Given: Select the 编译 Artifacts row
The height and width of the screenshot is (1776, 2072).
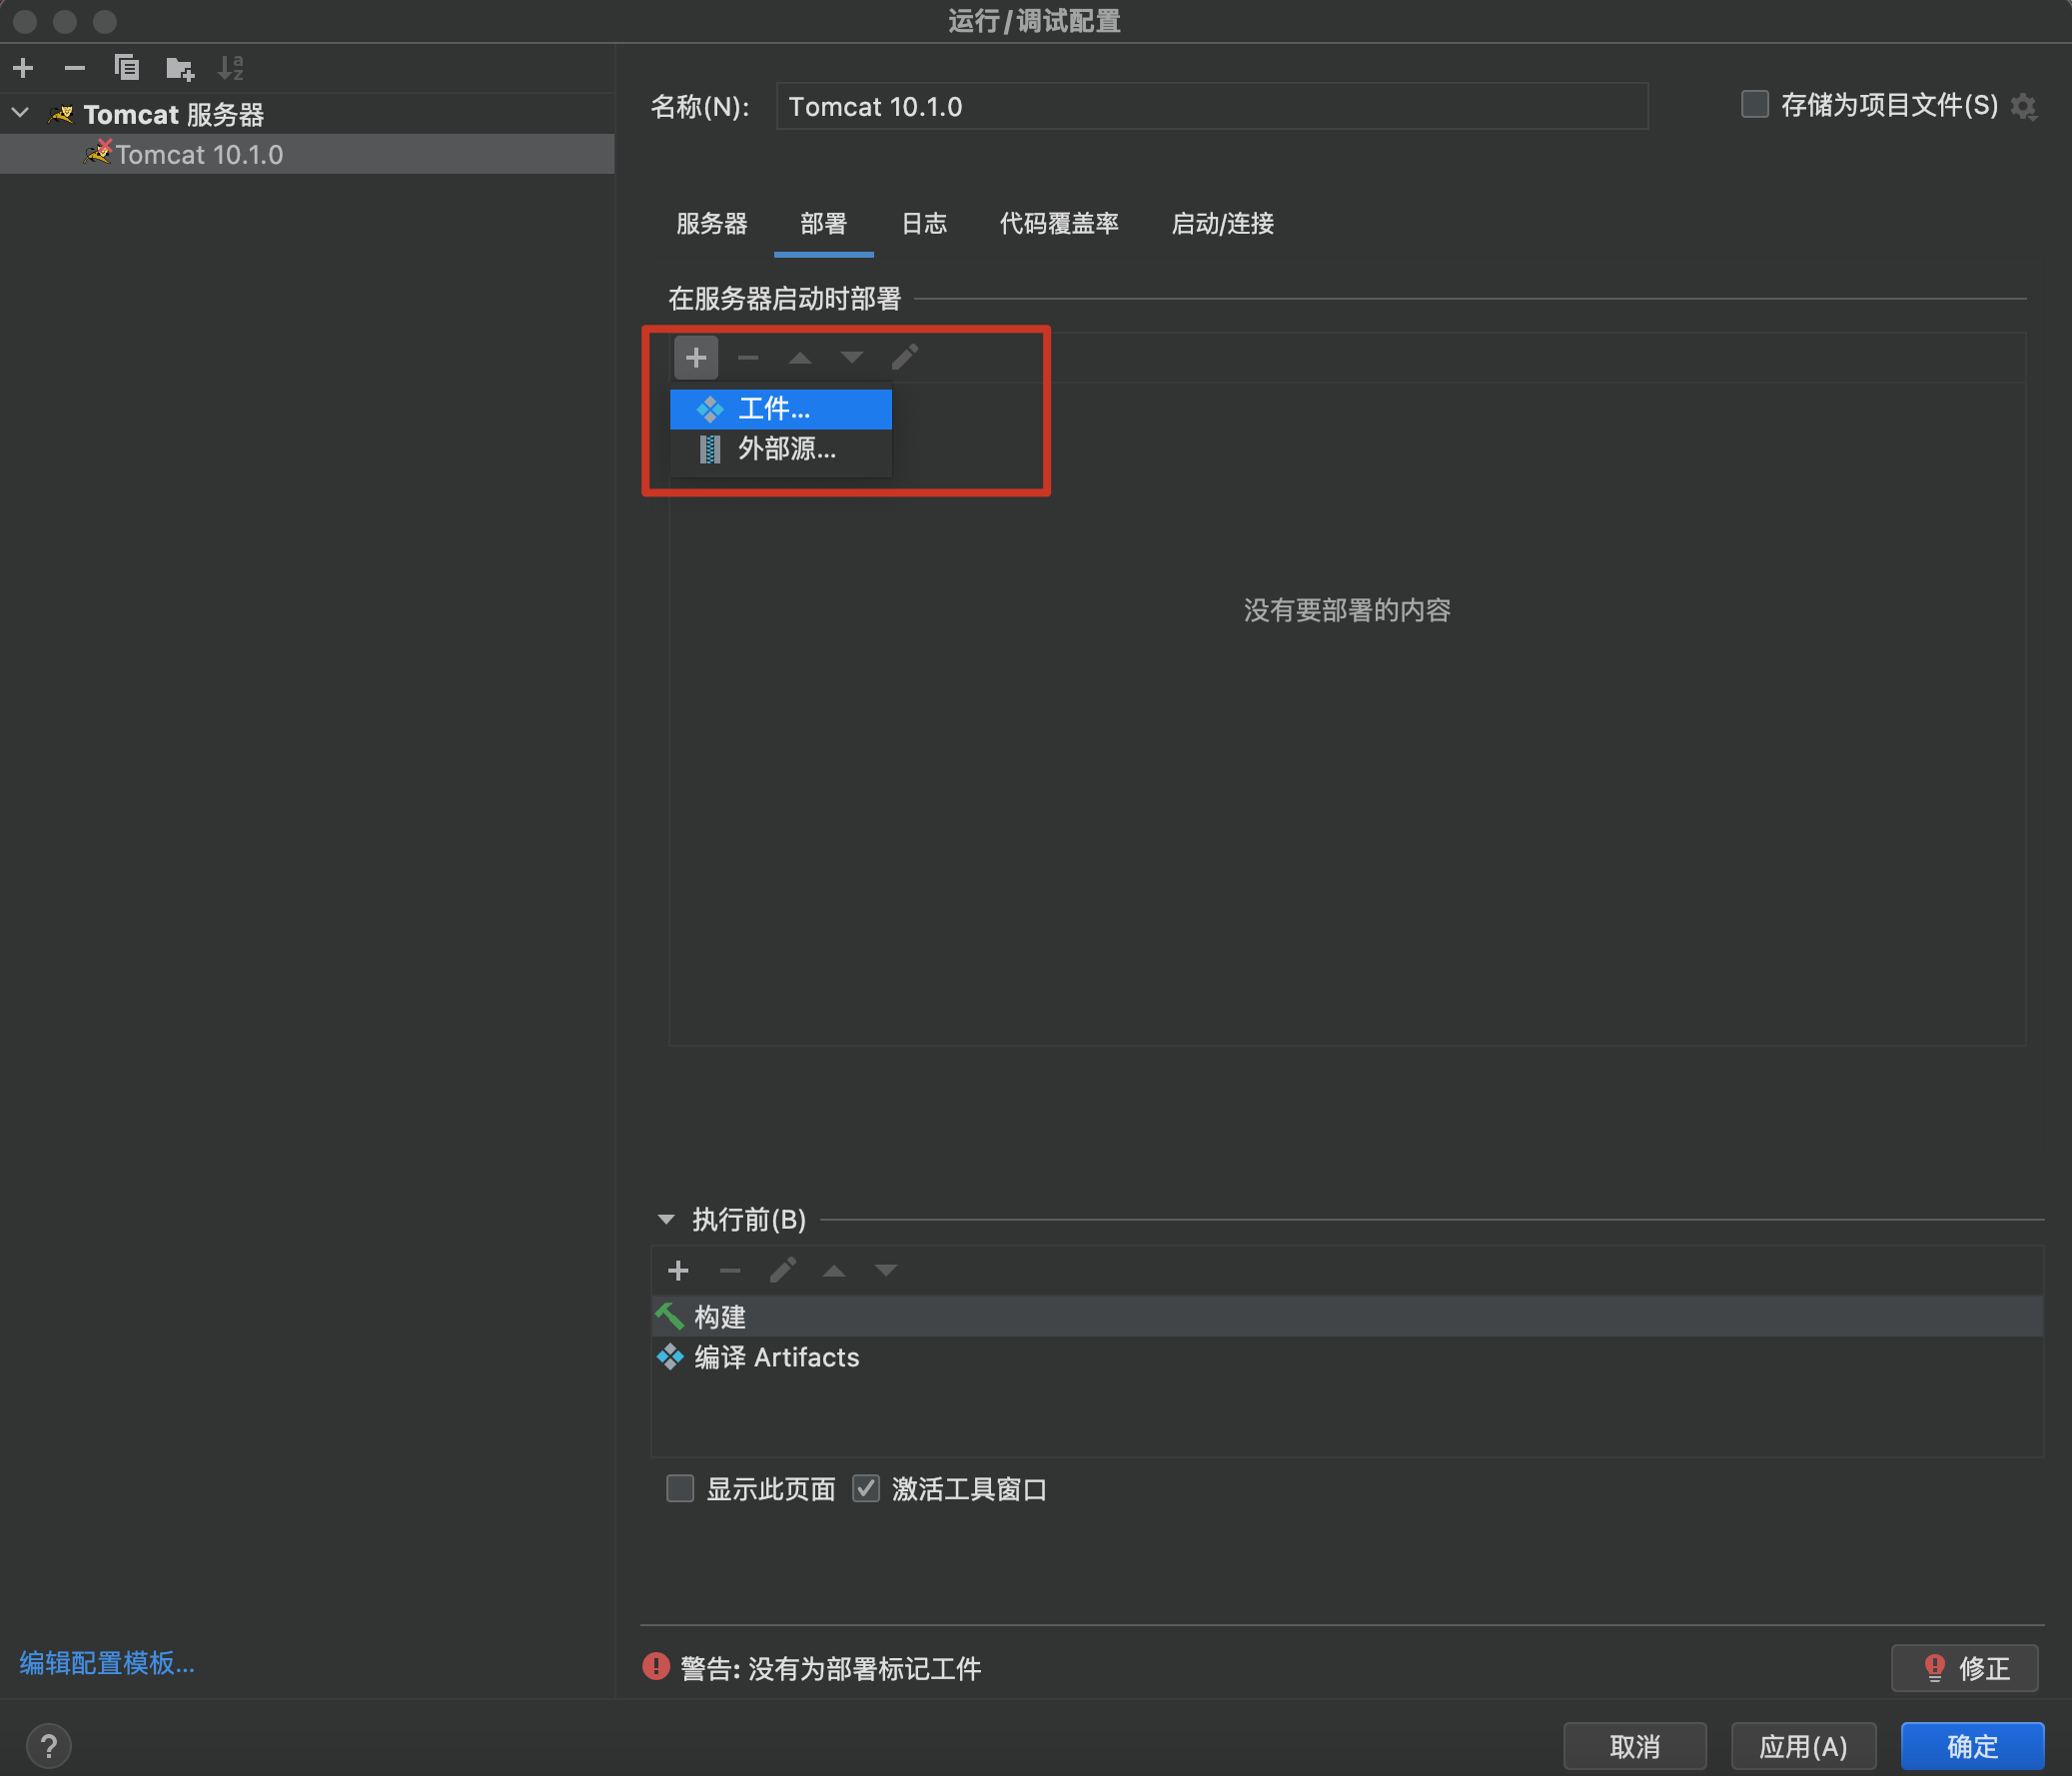Looking at the screenshot, I should tap(1347, 1357).
